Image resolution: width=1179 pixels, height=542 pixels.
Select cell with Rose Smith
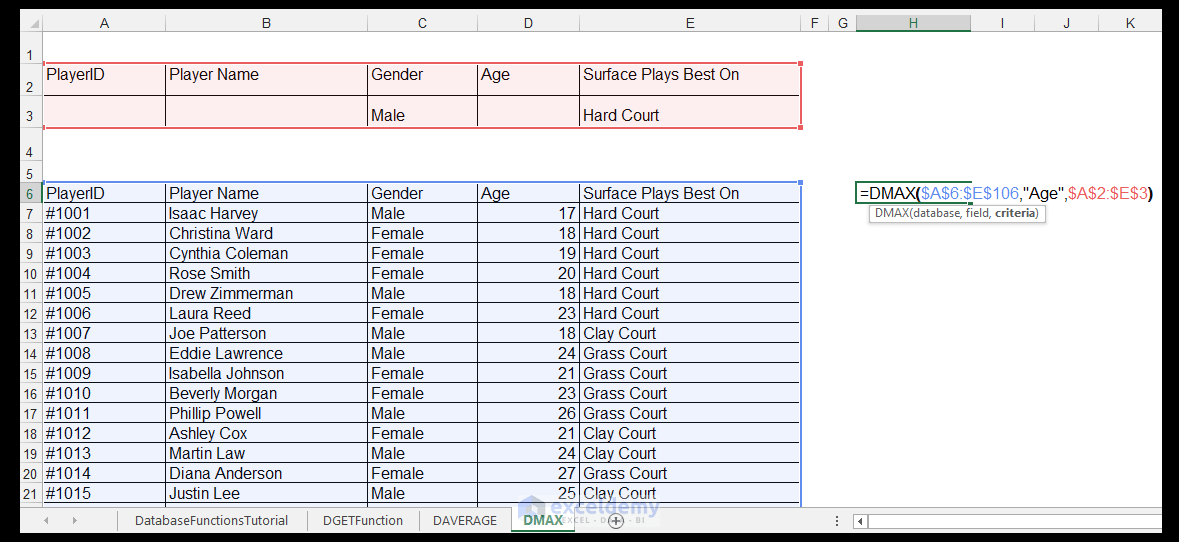pos(266,273)
